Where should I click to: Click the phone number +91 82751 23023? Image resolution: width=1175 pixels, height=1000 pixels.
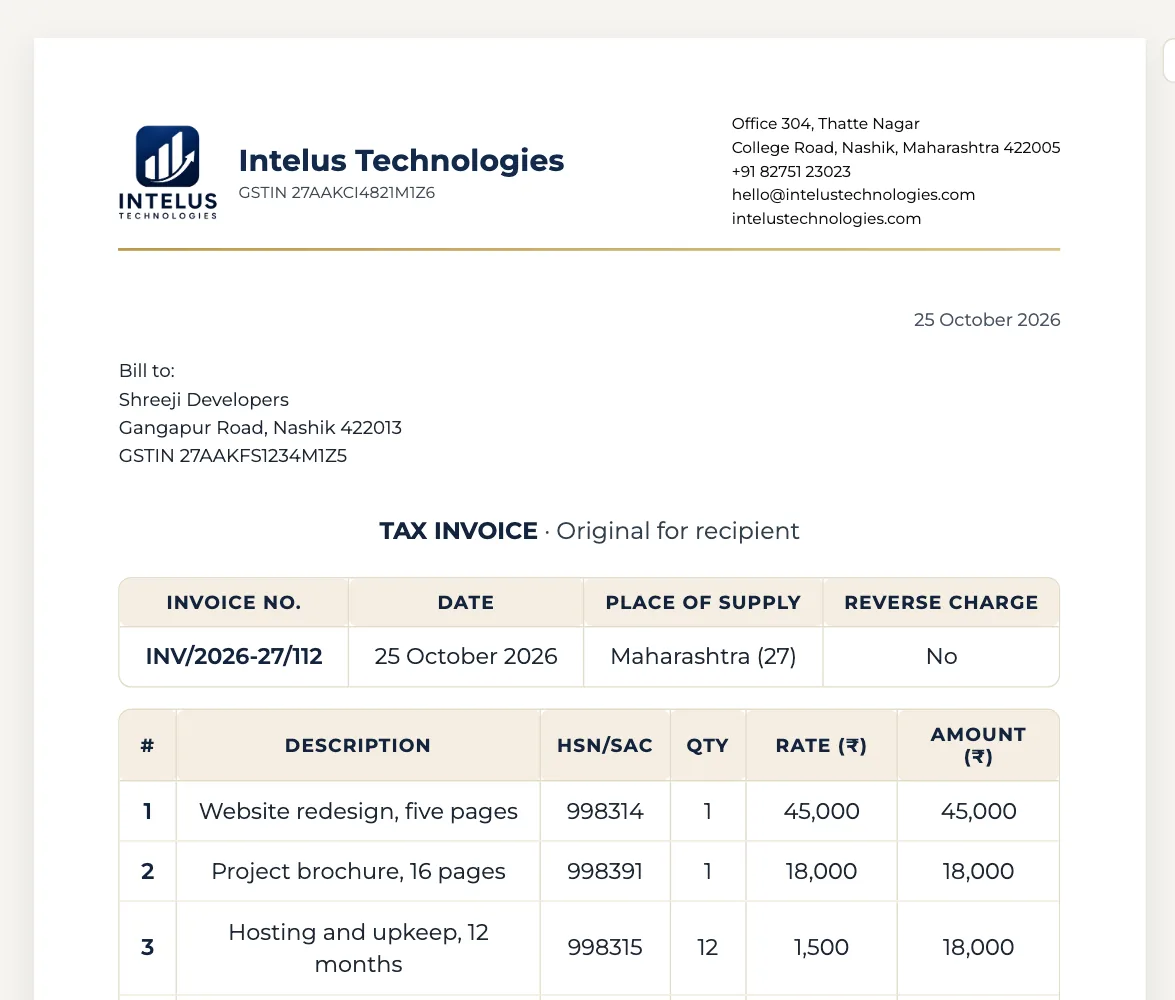click(x=791, y=172)
